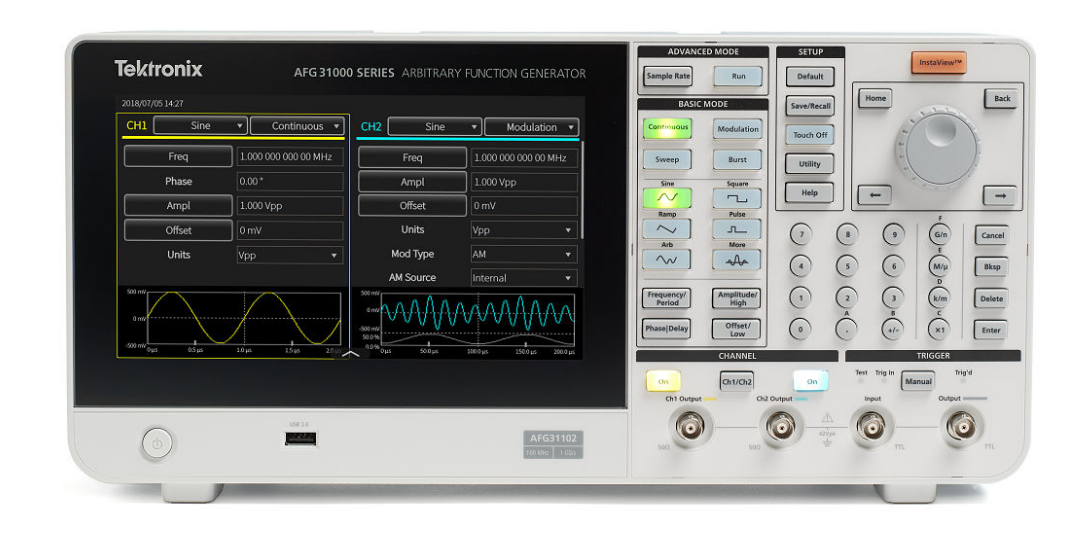Viewport: 1077px width, 540px height.
Task: Toggle Ch1 Output On button
Action: coord(663,381)
